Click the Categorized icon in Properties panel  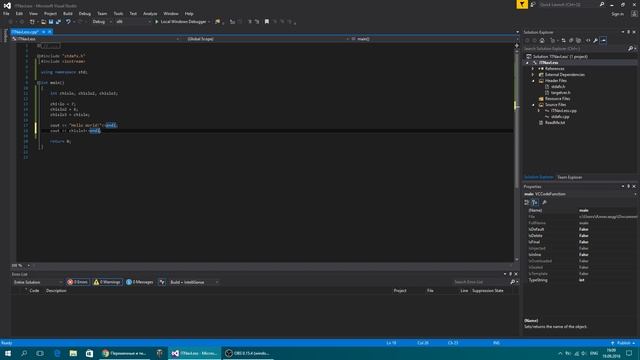point(527,202)
